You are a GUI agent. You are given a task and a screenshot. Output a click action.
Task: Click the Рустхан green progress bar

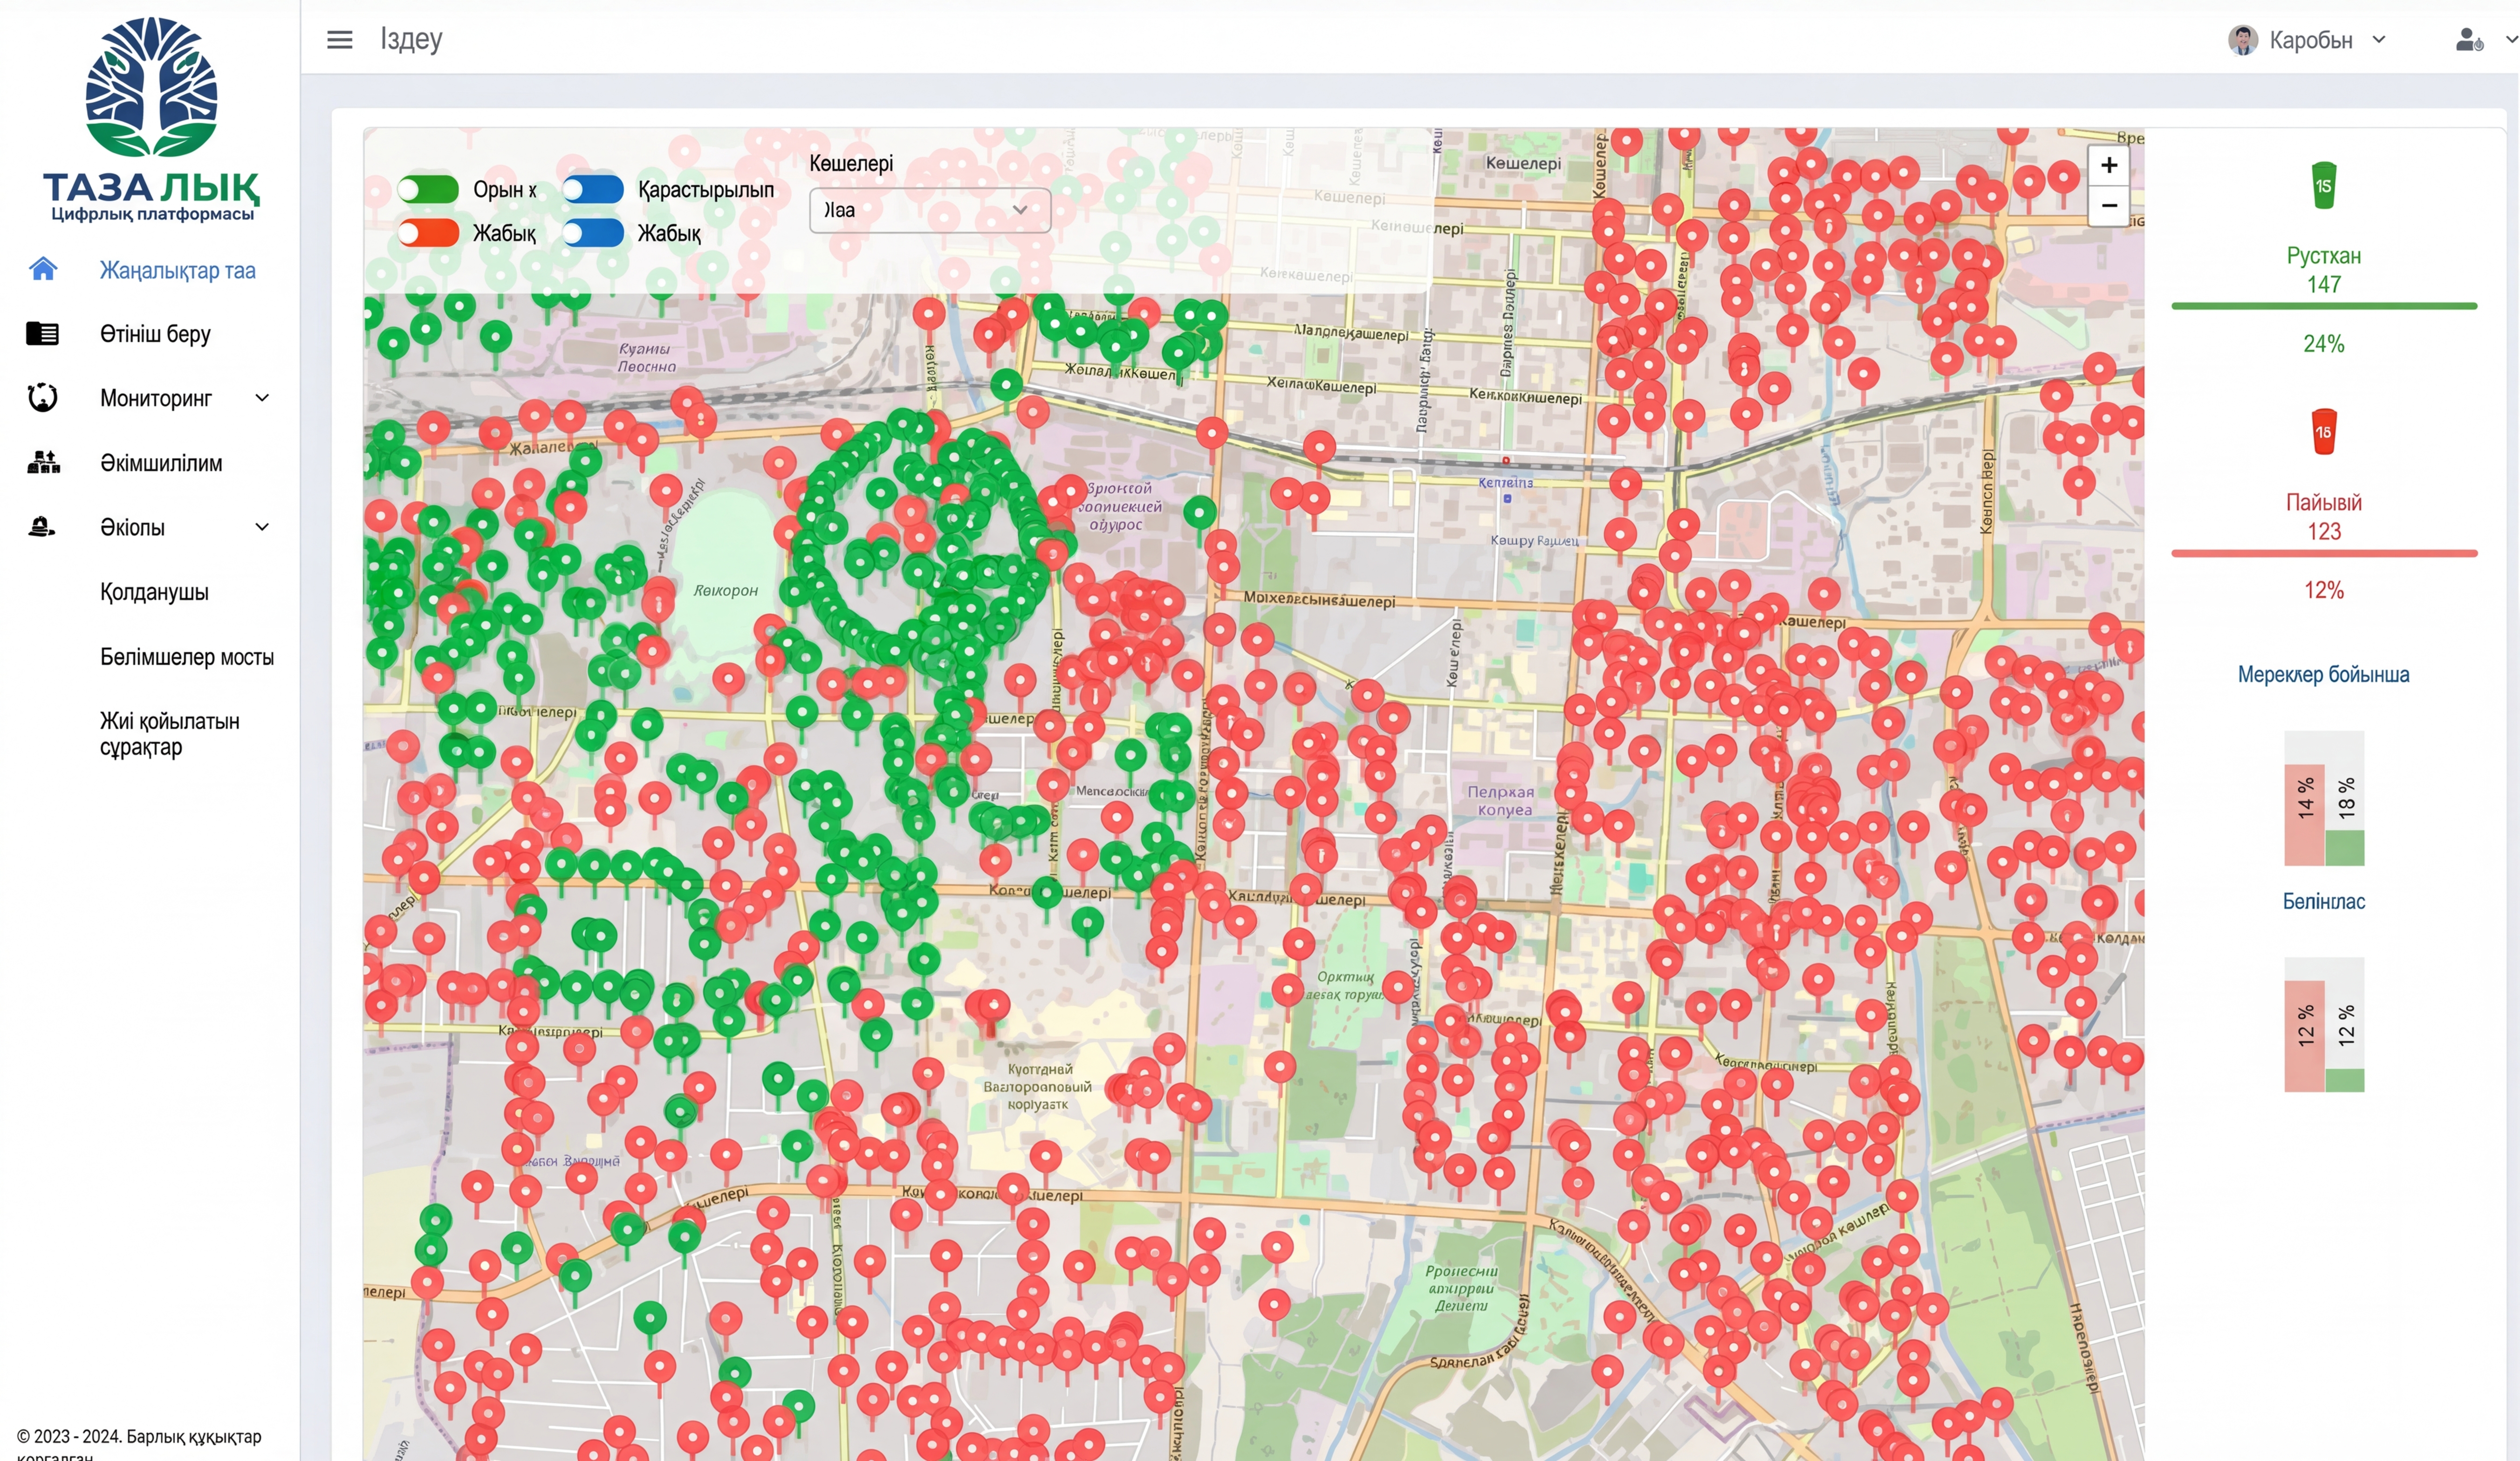pyautogui.click(x=2323, y=306)
